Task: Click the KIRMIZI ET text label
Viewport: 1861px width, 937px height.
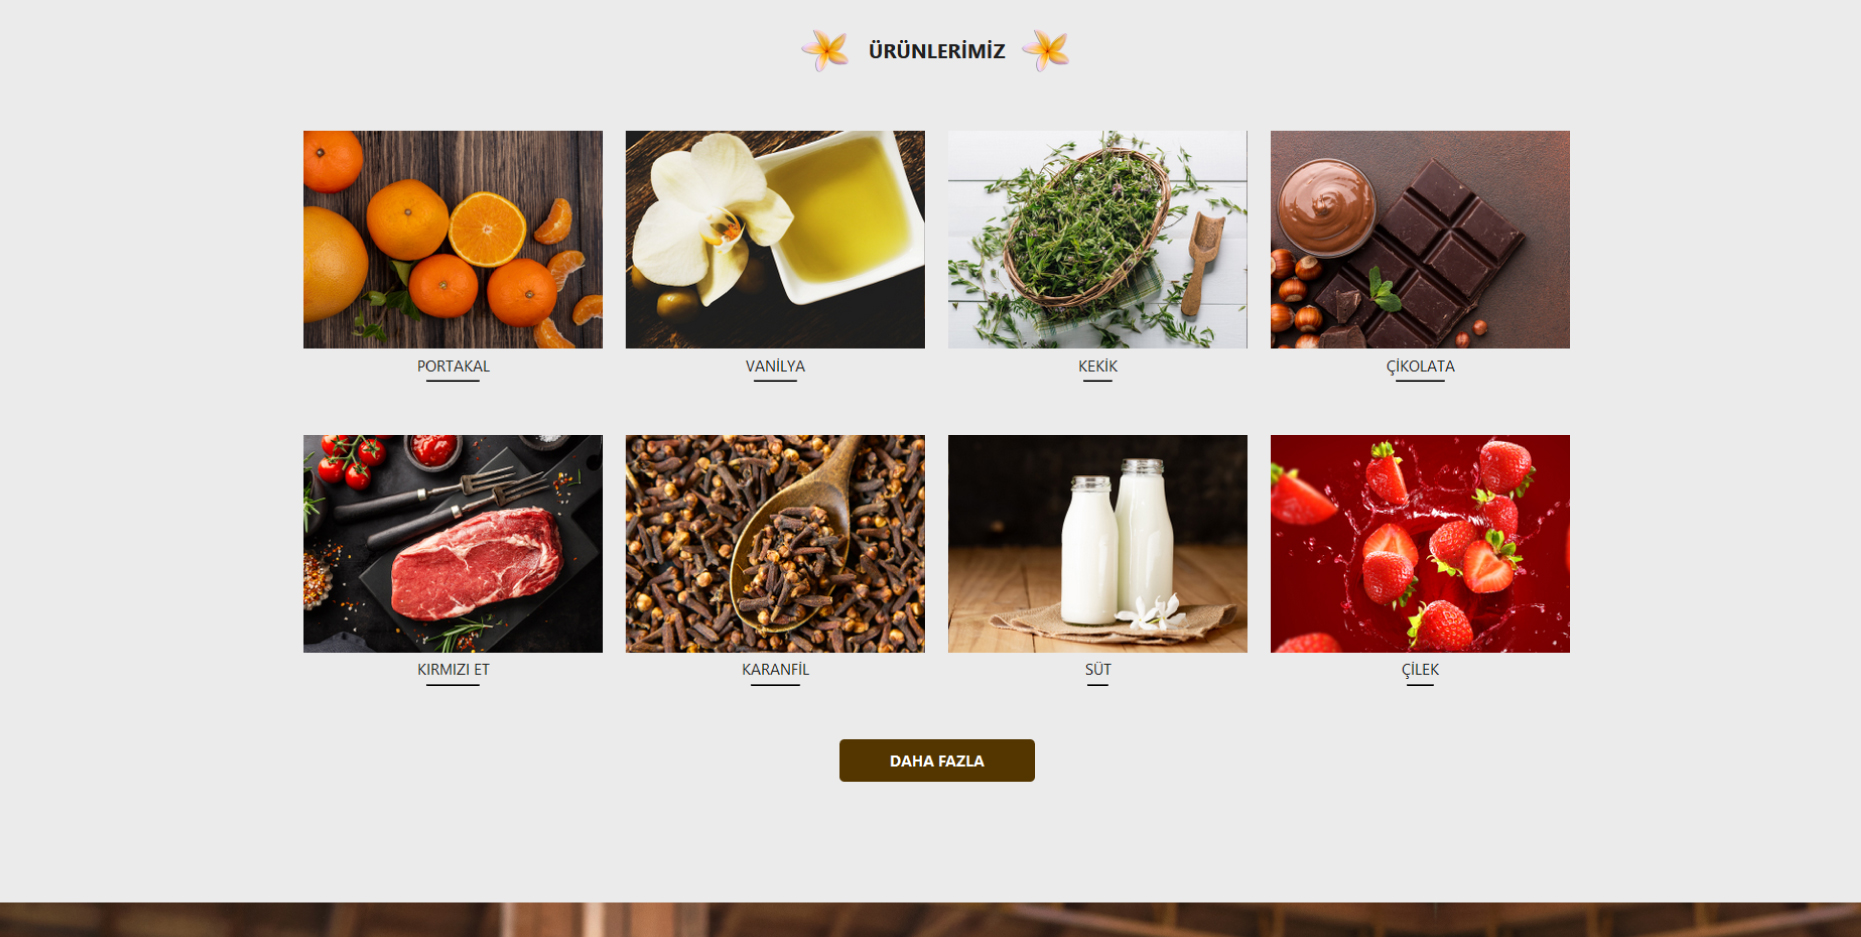Action: point(453,669)
